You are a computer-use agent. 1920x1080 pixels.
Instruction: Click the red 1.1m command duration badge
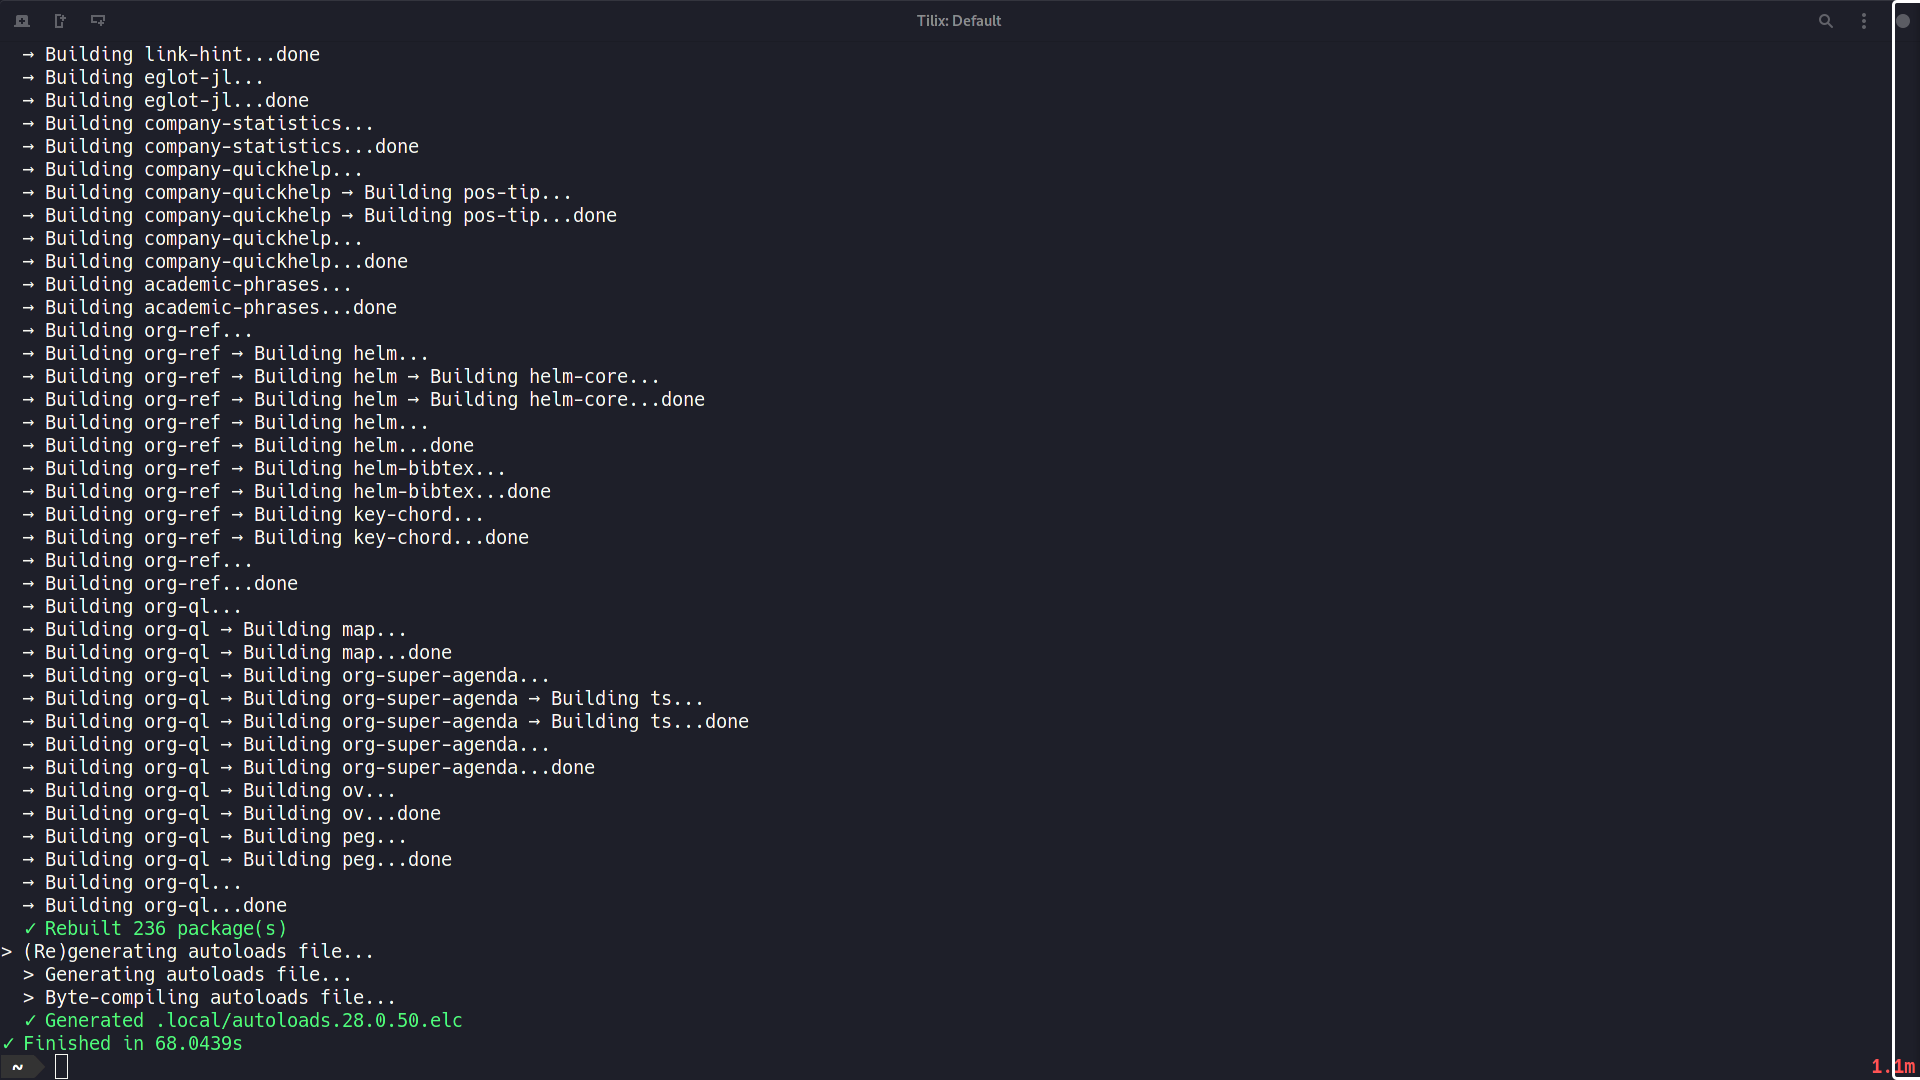[1891, 1066]
